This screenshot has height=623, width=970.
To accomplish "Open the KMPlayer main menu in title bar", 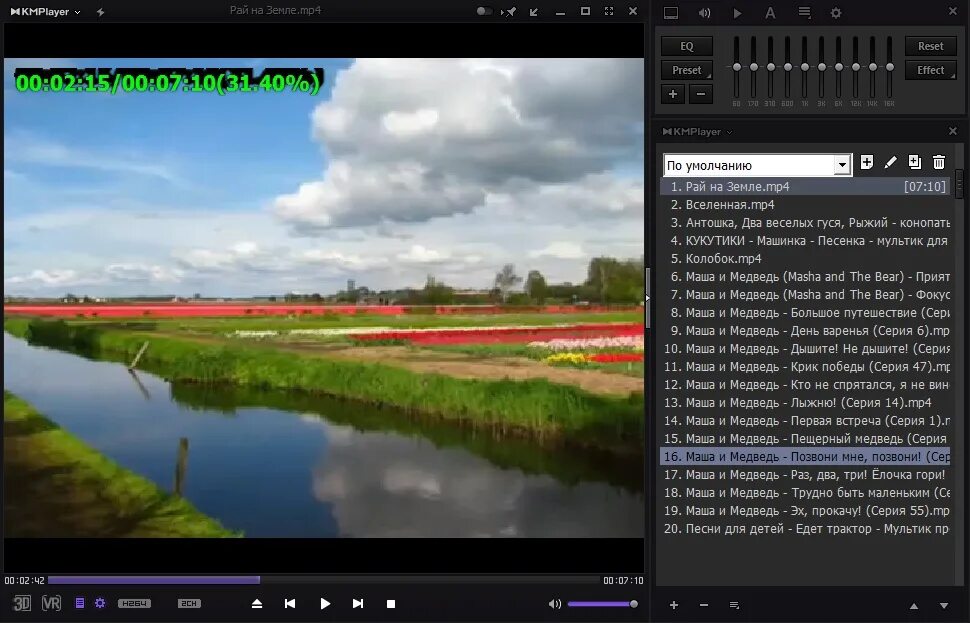I will coord(46,11).
